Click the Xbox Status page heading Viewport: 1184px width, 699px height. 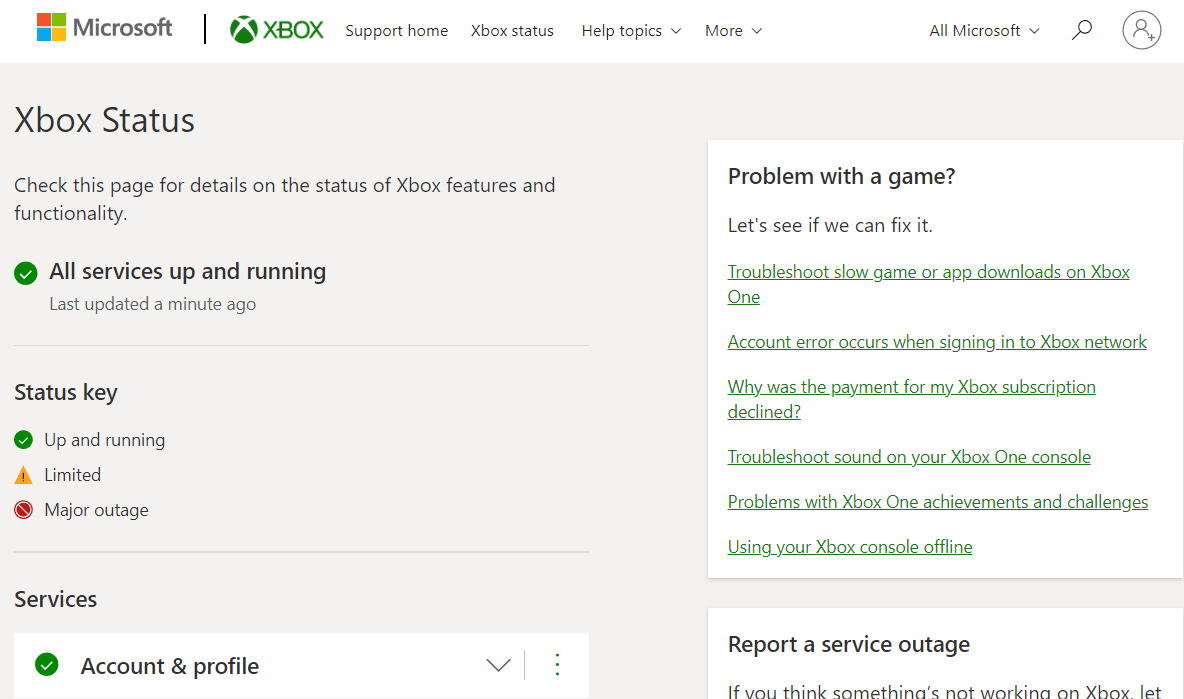click(x=104, y=120)
